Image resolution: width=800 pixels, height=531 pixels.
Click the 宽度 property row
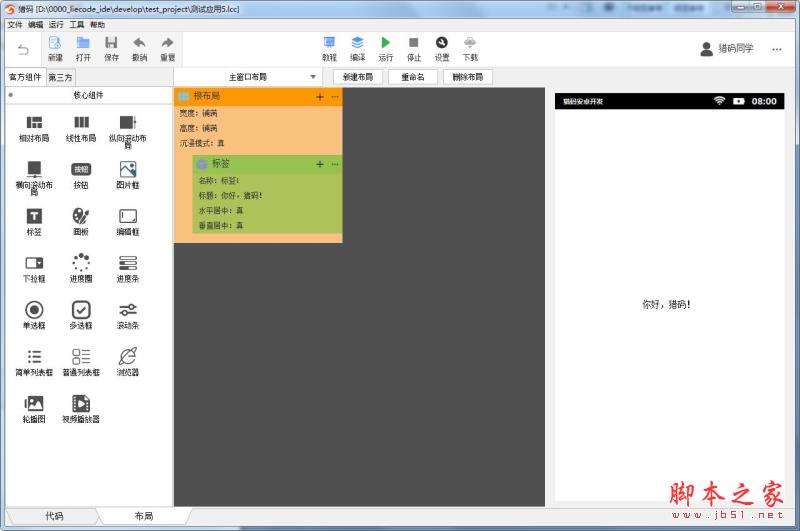[x=258, y=113]
